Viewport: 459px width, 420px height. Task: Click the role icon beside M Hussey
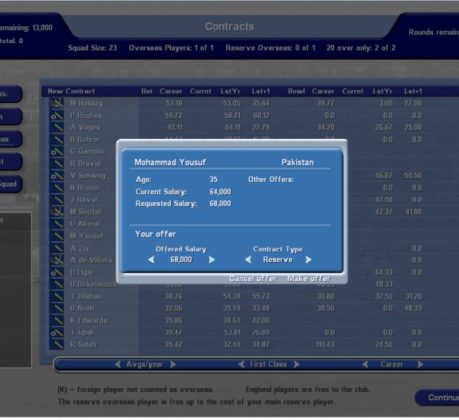(x=57, y=103)
